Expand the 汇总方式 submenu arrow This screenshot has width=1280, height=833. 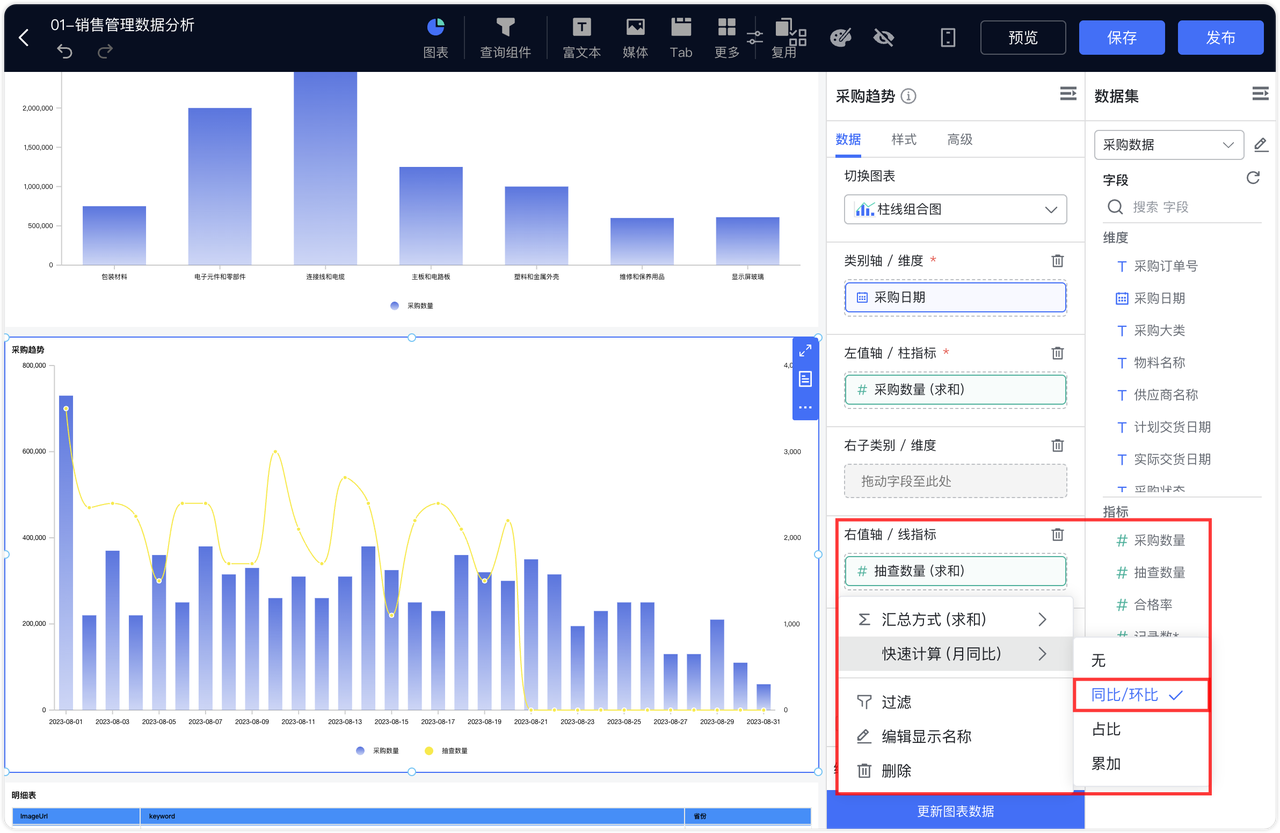[1041, 618]
